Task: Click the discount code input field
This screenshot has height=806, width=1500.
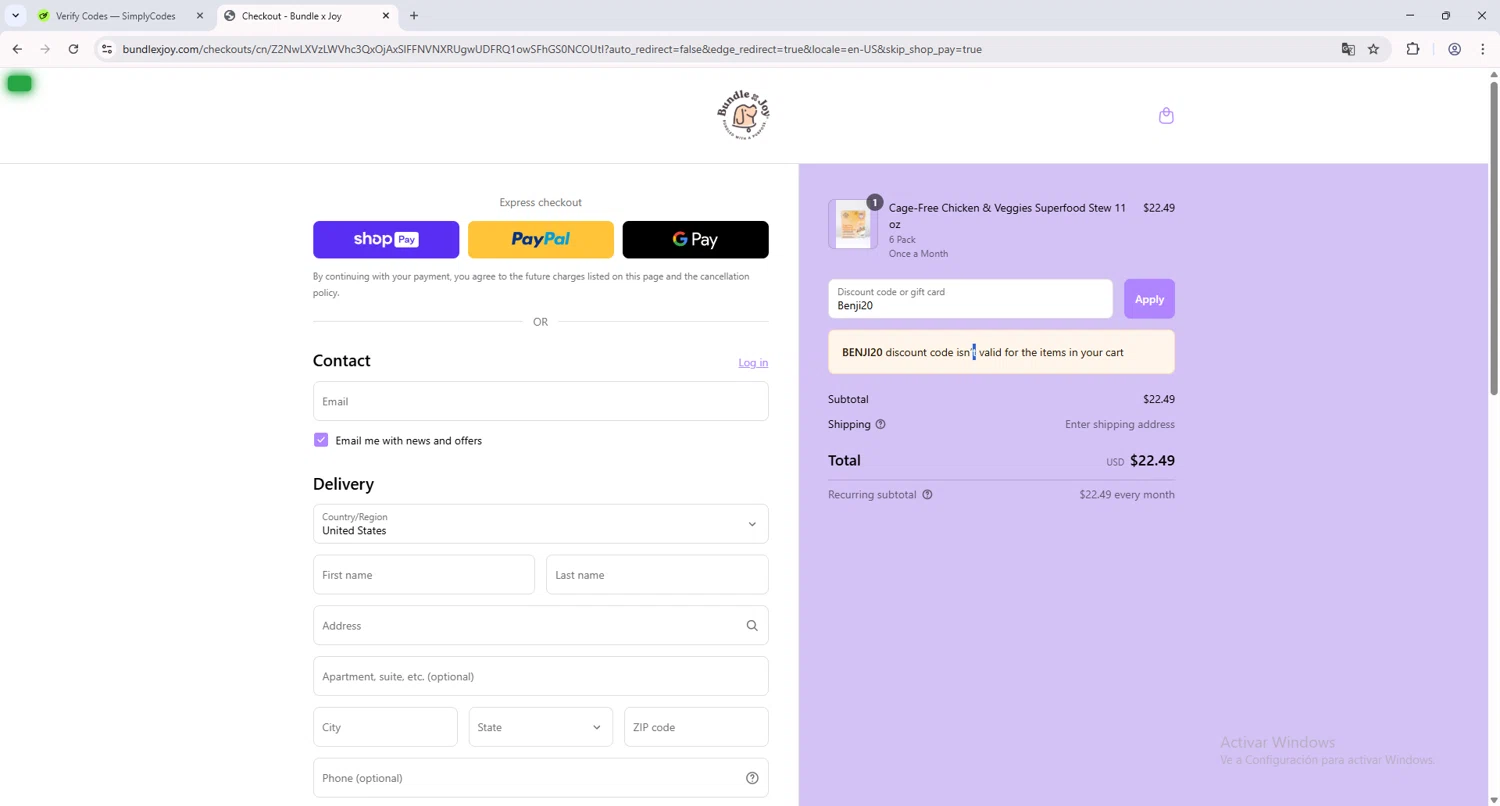Action: 970,299
